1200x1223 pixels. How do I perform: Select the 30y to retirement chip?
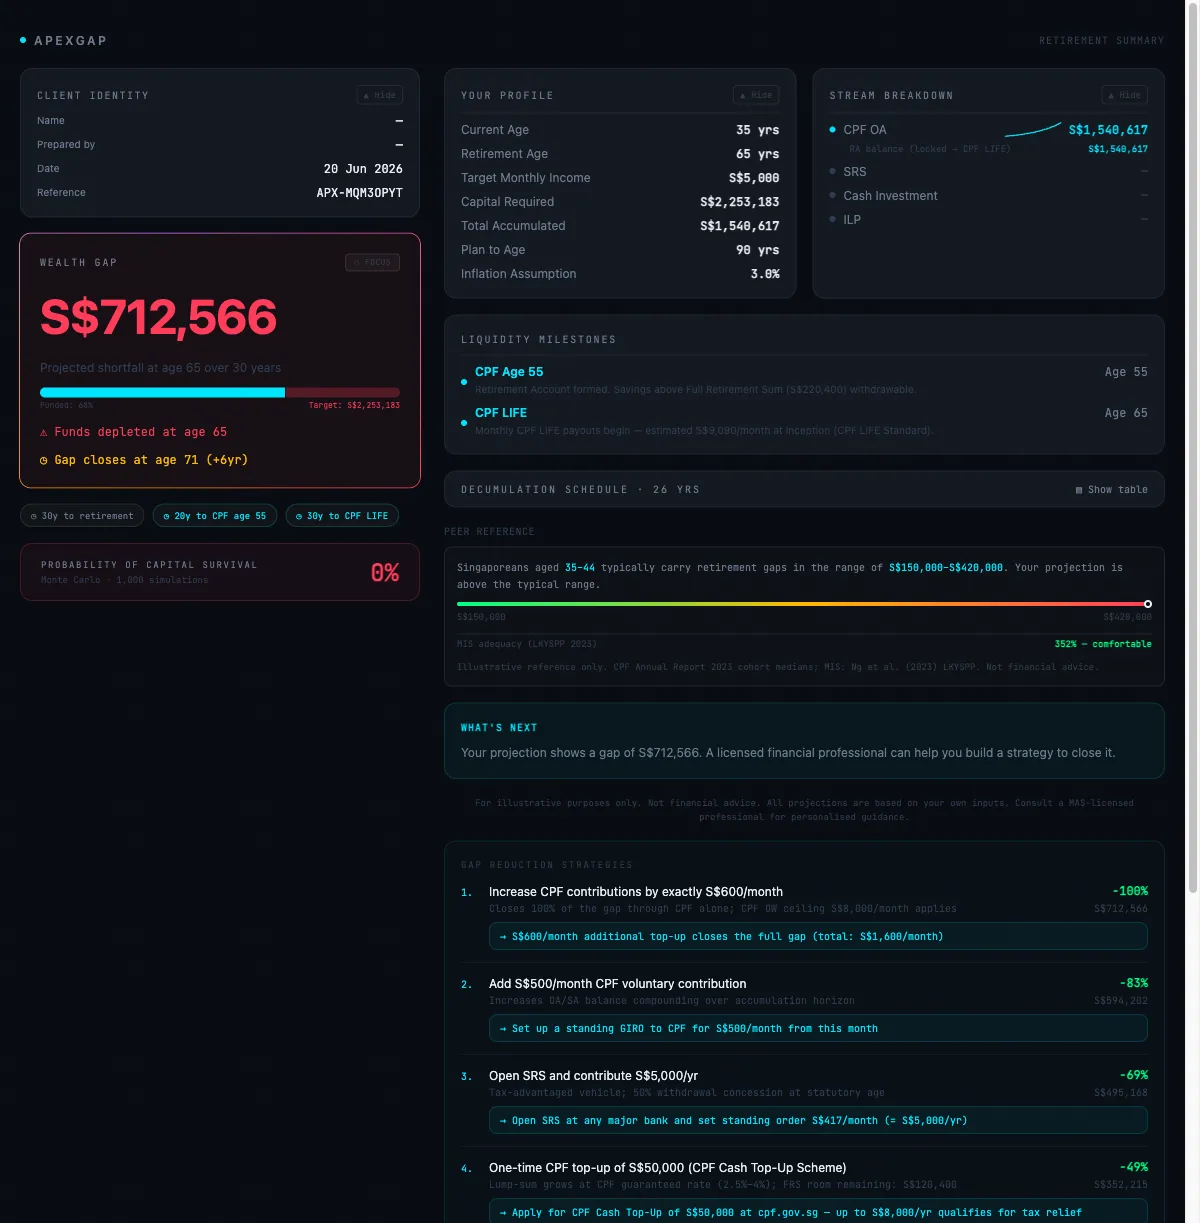82,516
